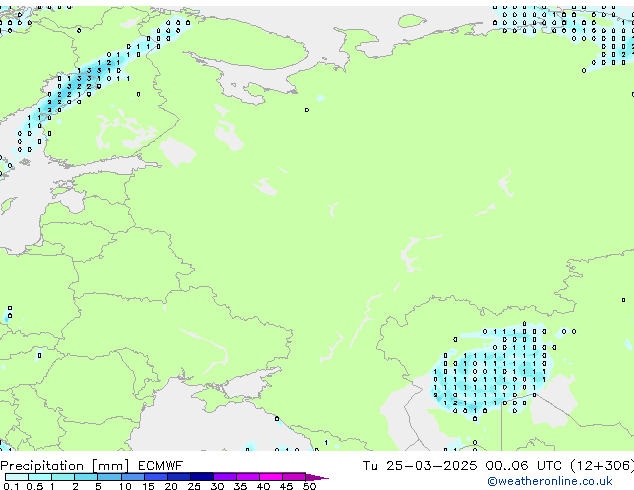Select the 'Precipitation [mm]' title text
Screen dimensions: 634x490
[x=65, y=466]
